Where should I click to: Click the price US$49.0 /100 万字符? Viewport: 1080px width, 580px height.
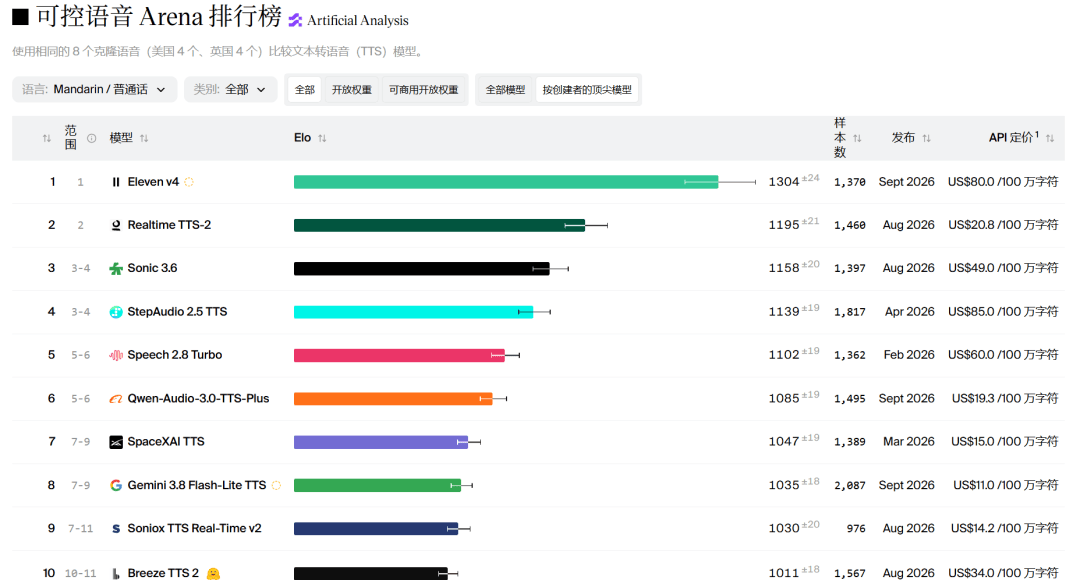[1003, 269]
